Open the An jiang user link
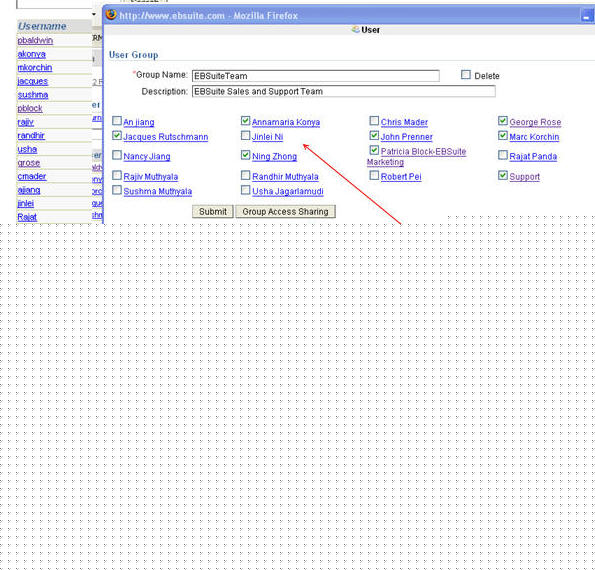The width and height of the screenshot is (595, 570). tap(139, 122)
